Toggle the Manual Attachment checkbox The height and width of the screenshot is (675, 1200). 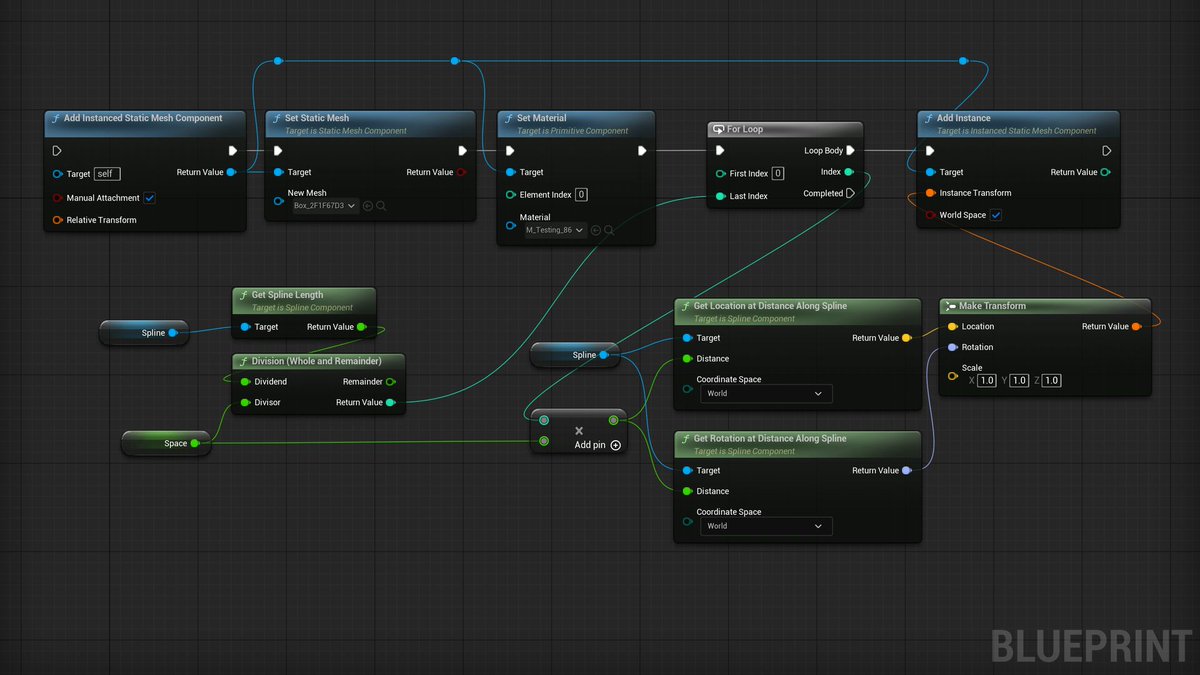coord(150,198)
